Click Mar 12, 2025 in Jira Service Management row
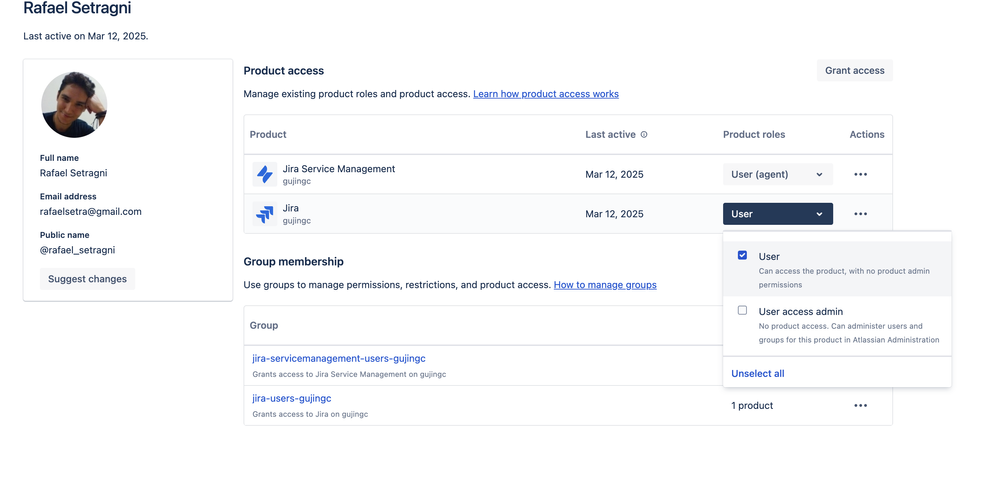 click(x=614, y=175)
